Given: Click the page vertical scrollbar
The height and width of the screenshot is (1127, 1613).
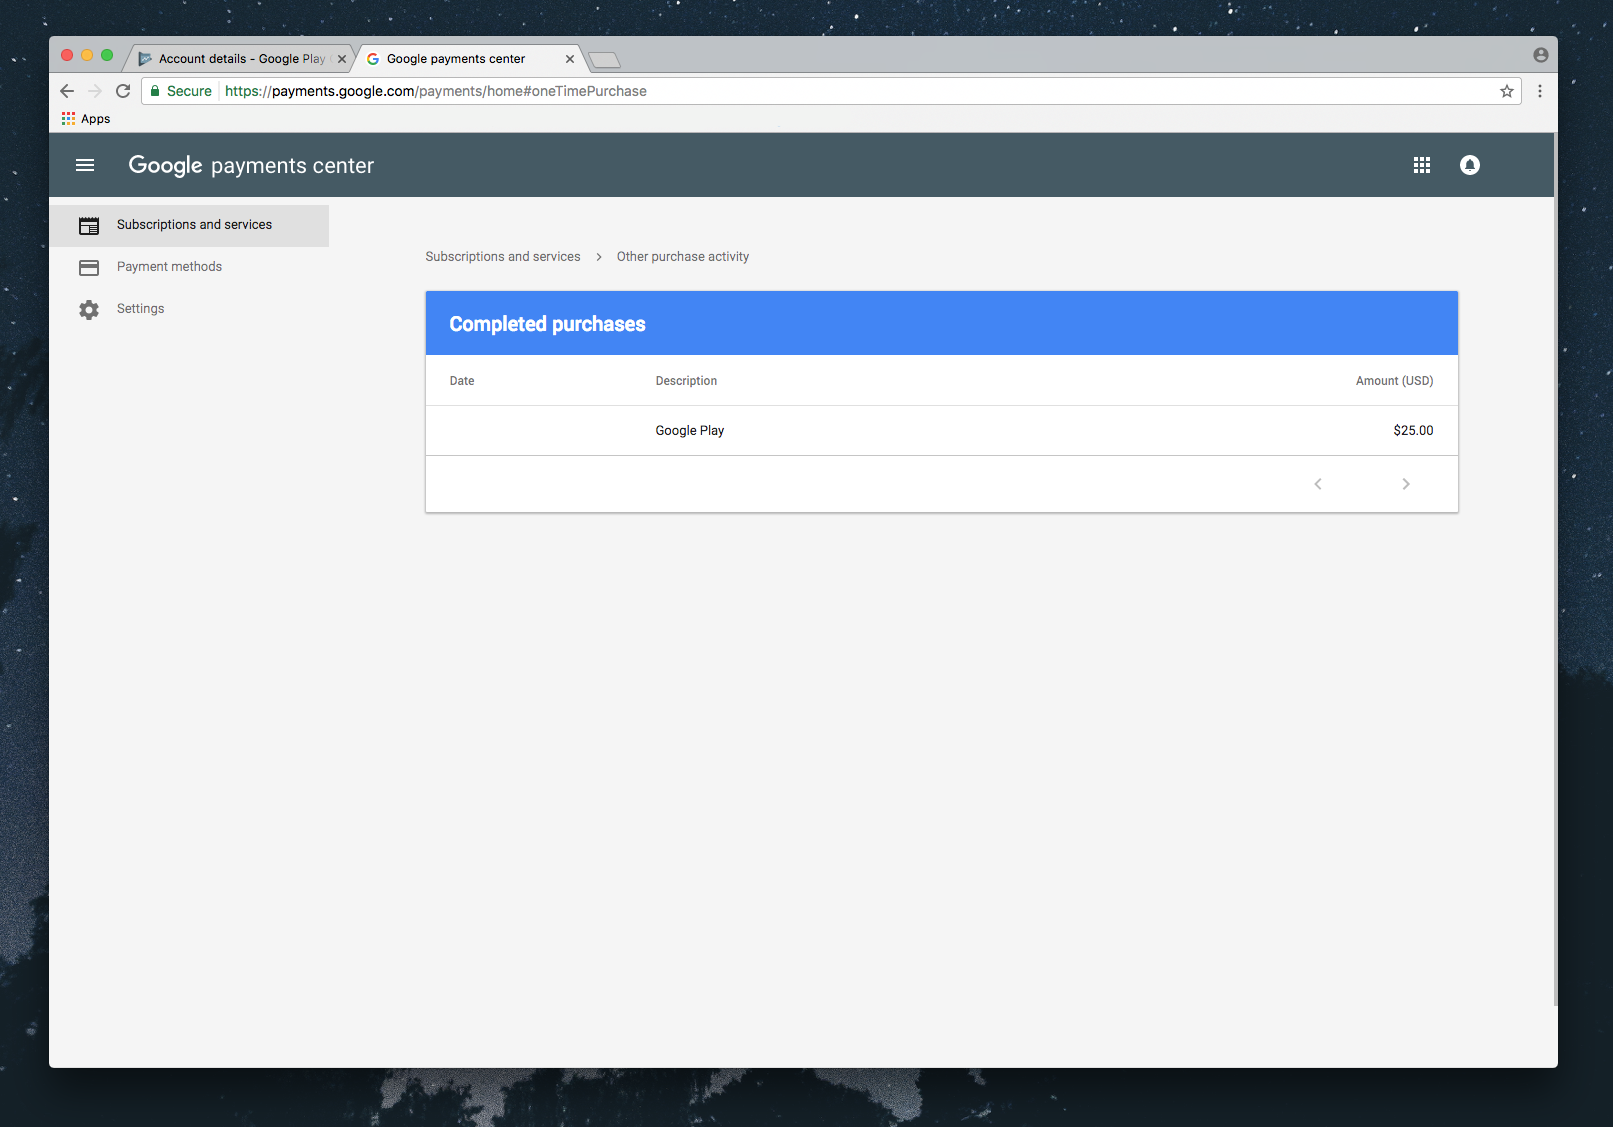Looking at the screenshot, I should [1555, 570].
